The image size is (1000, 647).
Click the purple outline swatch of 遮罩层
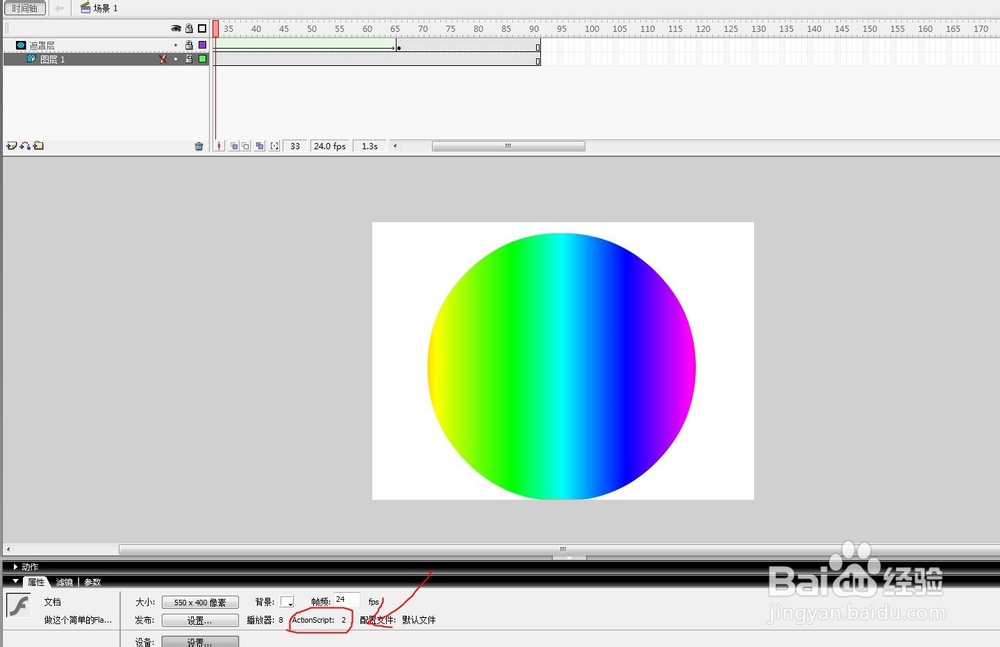202,45
